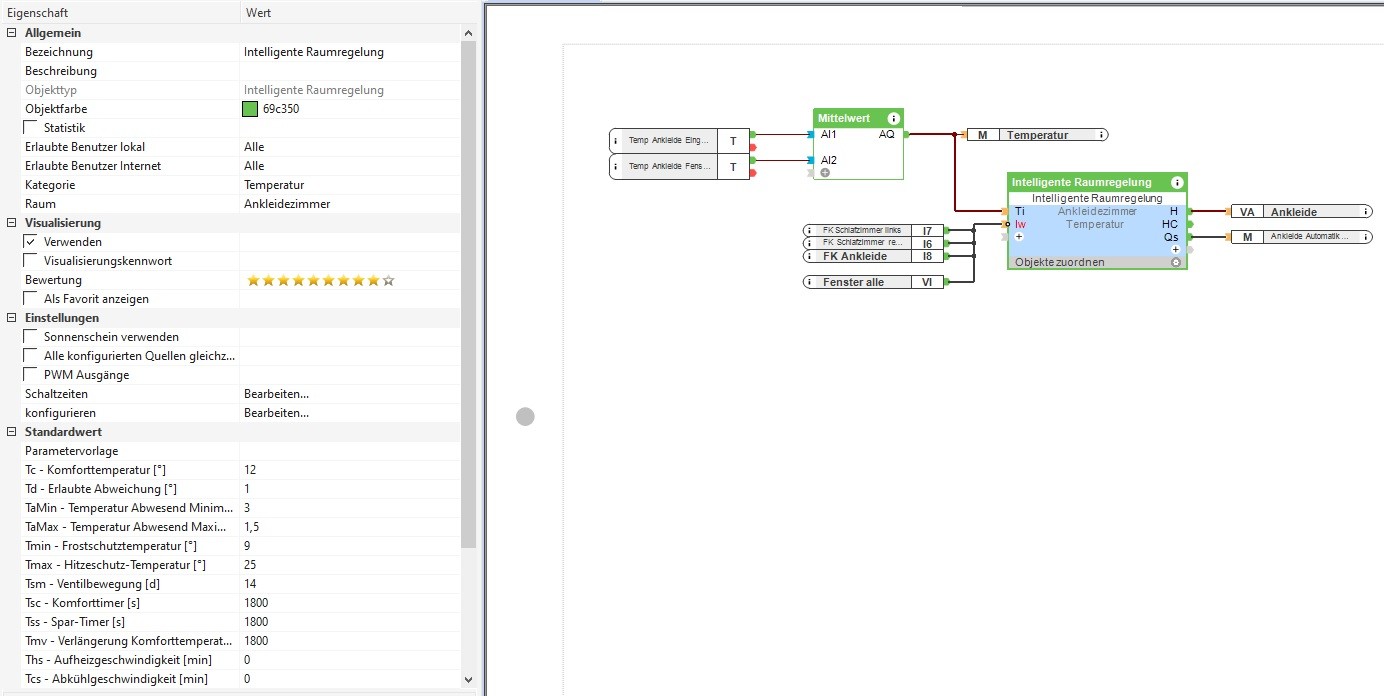Screen dimensions: 1384x696
Task: Collapse the Visualisierung section
Action: (x=11, y=223)
